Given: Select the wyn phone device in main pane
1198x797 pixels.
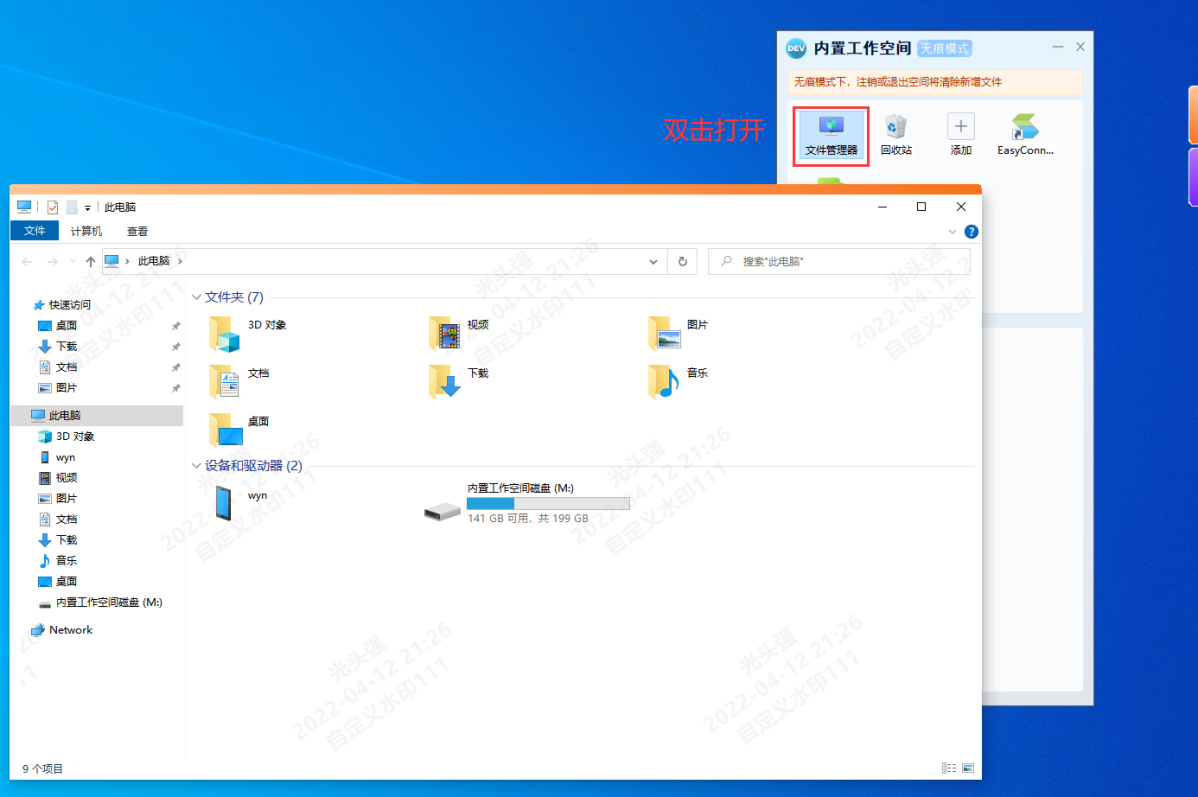Looking at the screenshot, I should click(223, 503).
